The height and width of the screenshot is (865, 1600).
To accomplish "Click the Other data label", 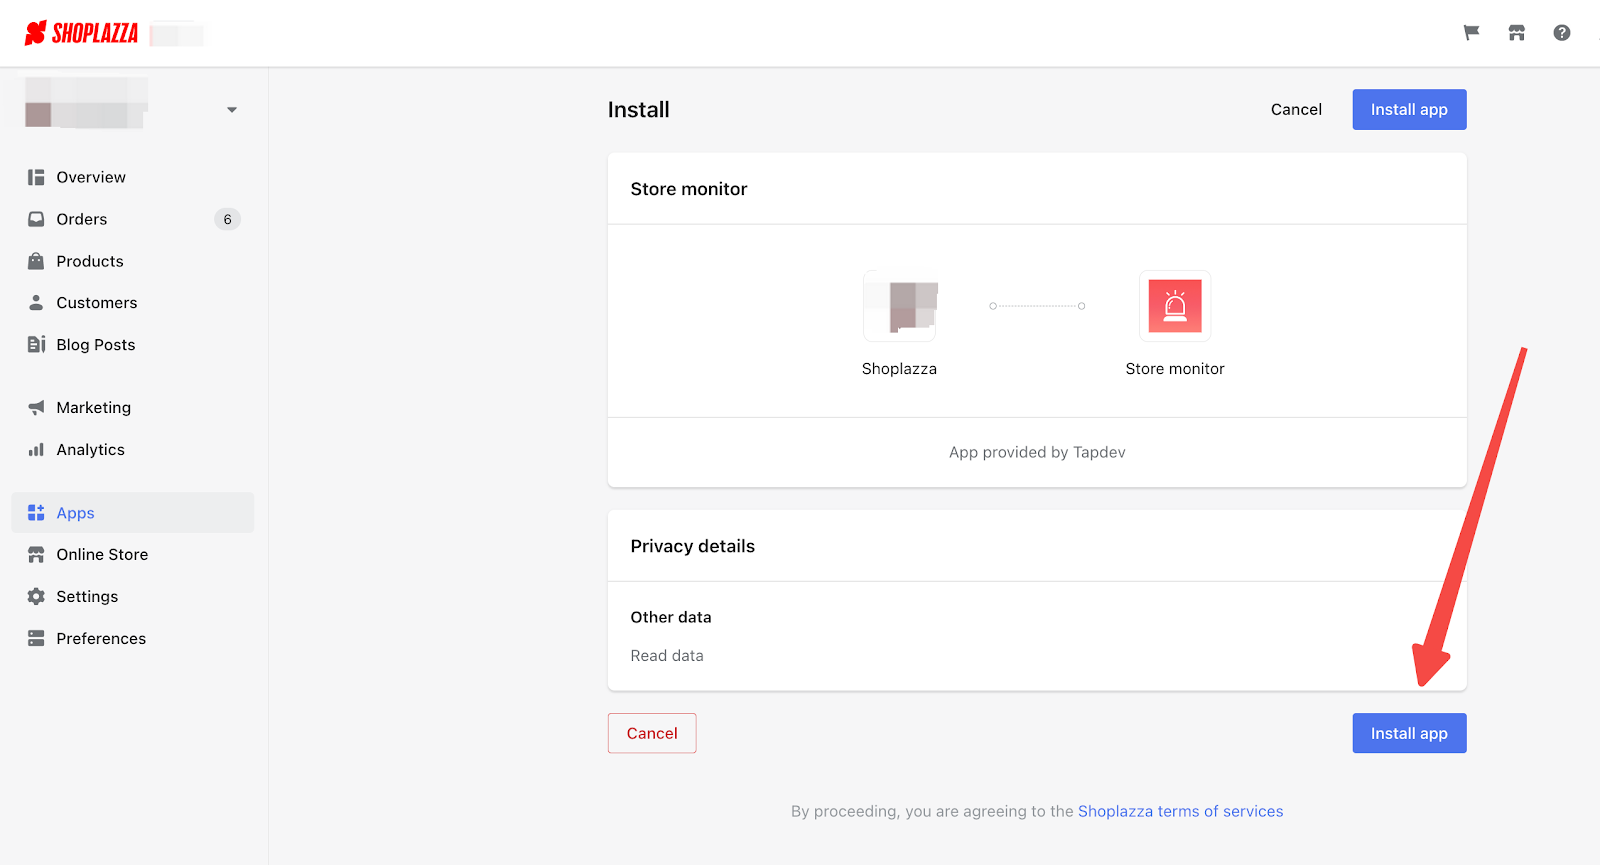I will click(x=671, y=617).
